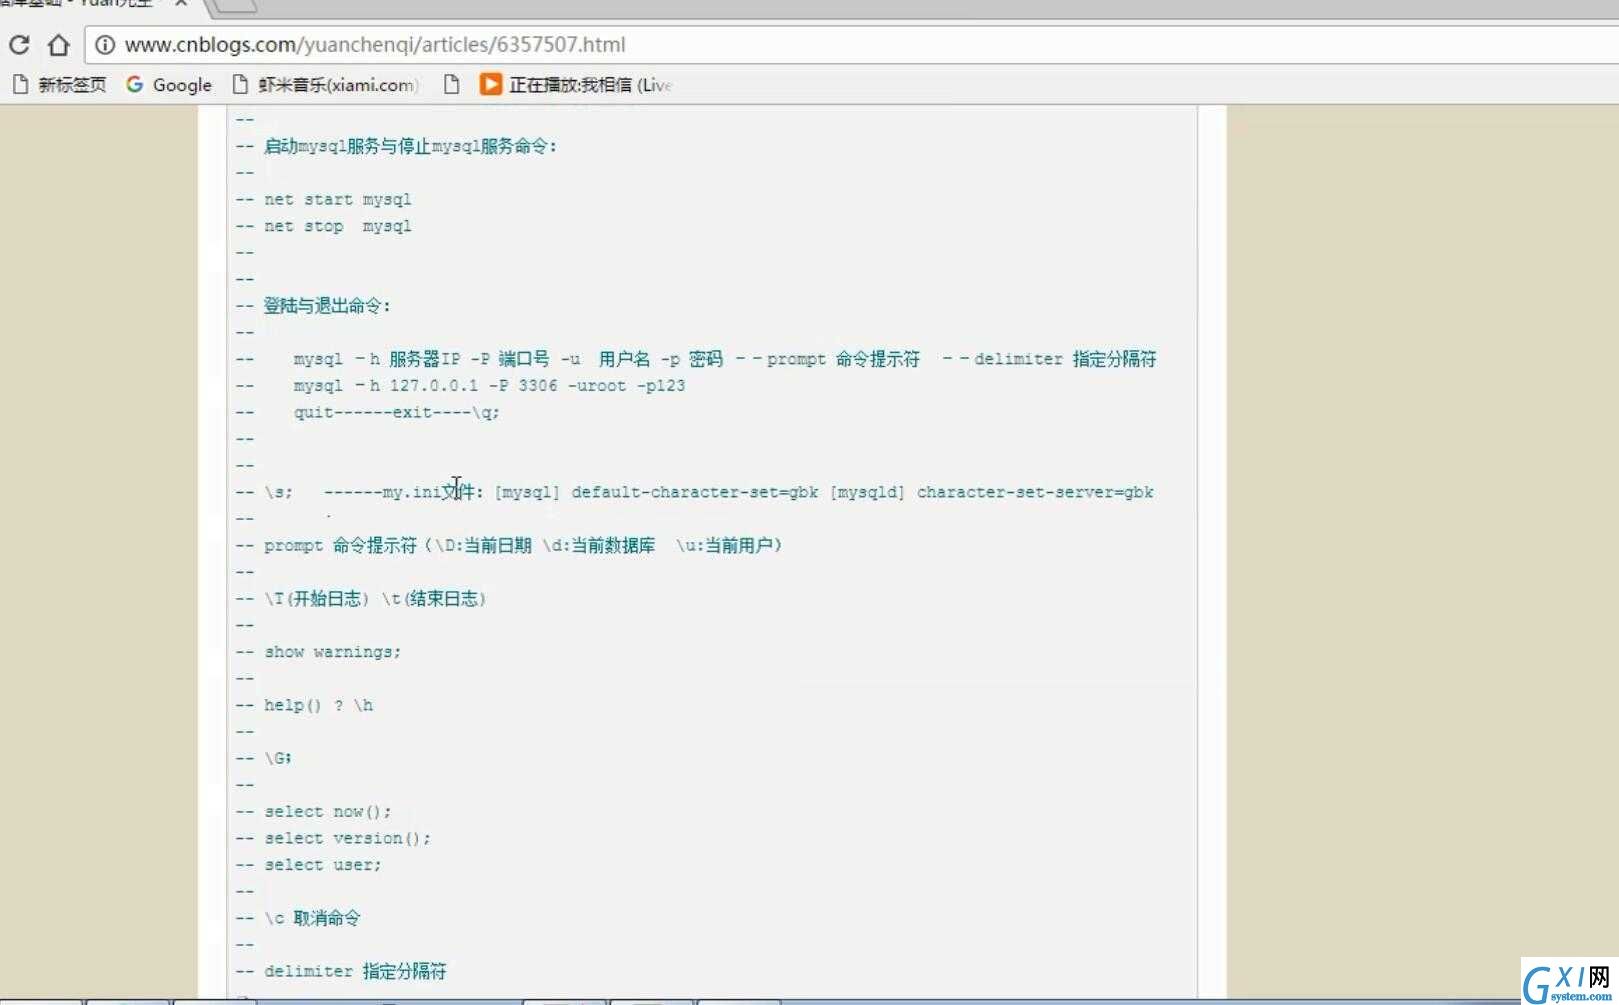This screenshot has width=1619, height=1005.
Task: Click the 'prompt 命令提示符' line
Action: click(x=523, y=545)
